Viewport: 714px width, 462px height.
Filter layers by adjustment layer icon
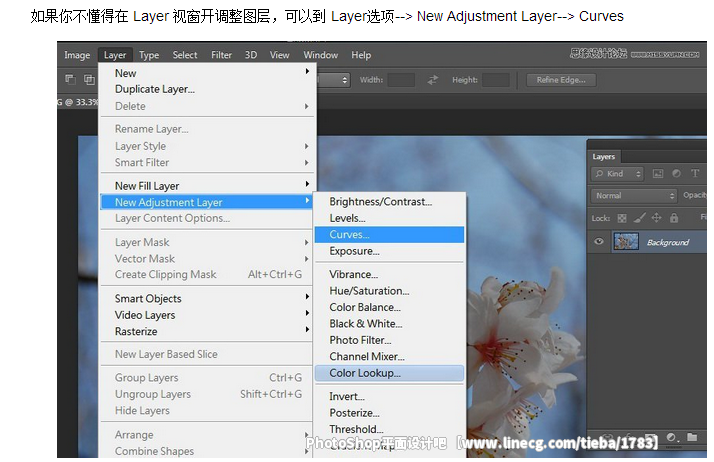tap(676, 173)
